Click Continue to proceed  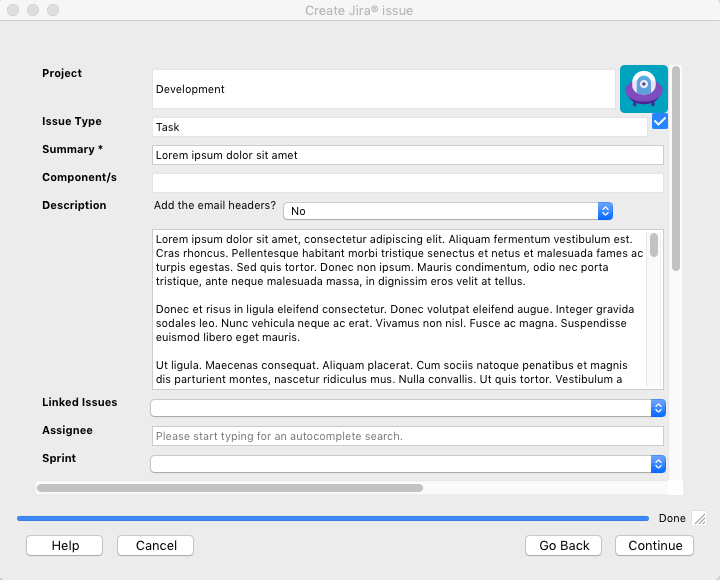[x=654, y=545]
